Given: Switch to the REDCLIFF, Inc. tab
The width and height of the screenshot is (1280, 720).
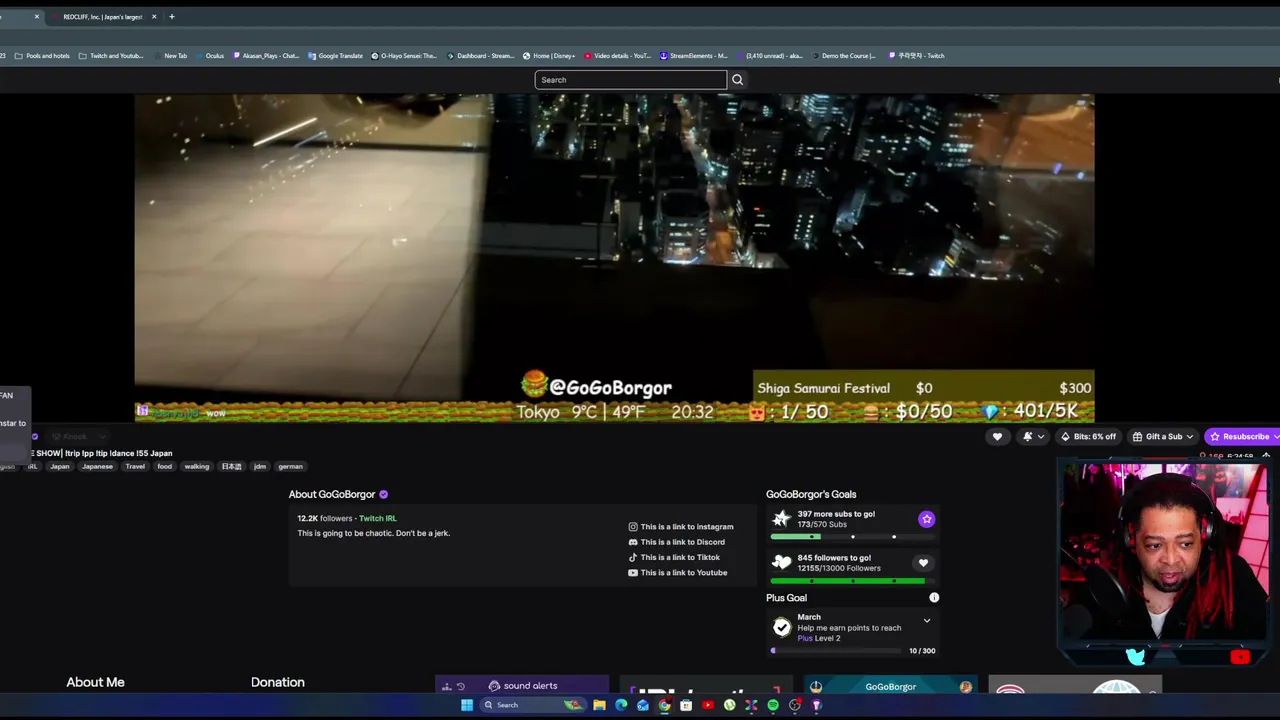Looking at the screenshot, I should click(102, 17).
